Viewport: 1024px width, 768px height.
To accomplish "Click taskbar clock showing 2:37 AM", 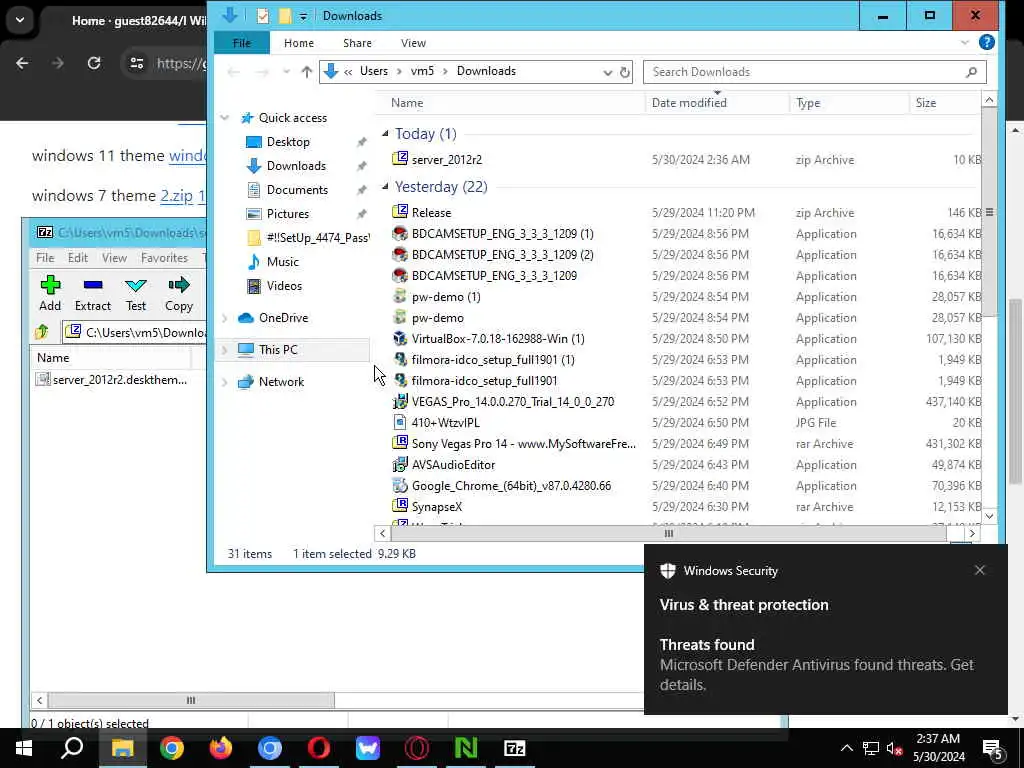I will click(x=938, y=748).
